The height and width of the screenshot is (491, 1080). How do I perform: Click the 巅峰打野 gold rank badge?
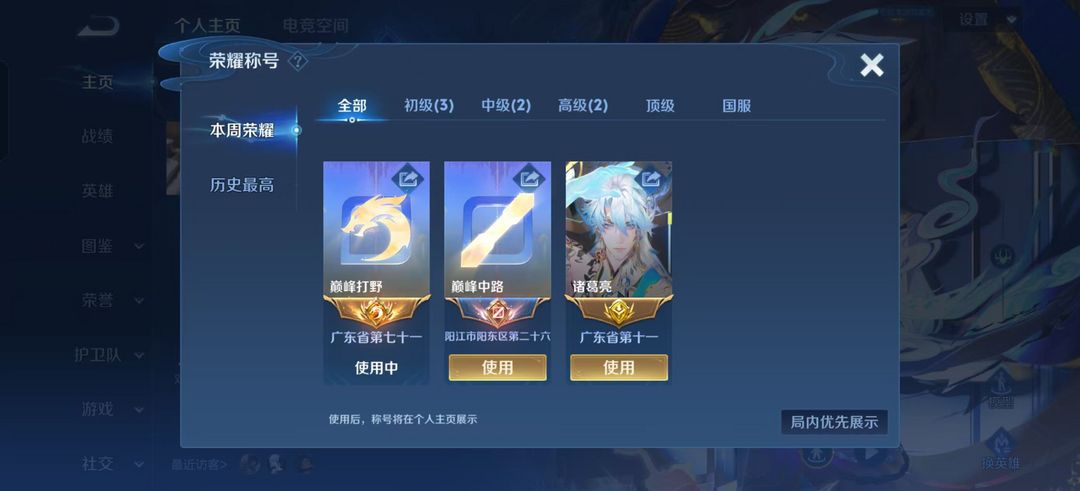(376, 312)
